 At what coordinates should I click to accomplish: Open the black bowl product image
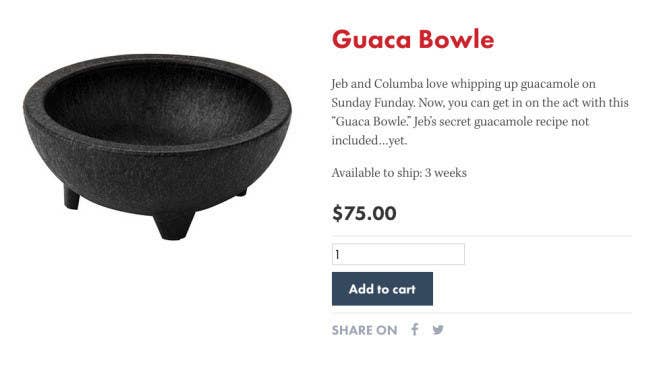tap(157, 146)
